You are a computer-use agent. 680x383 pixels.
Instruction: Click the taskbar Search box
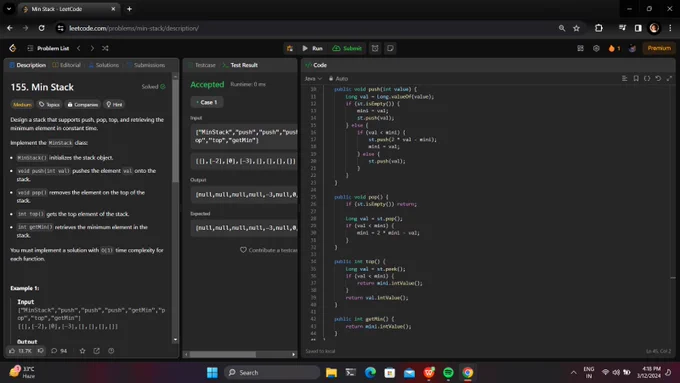272,372
